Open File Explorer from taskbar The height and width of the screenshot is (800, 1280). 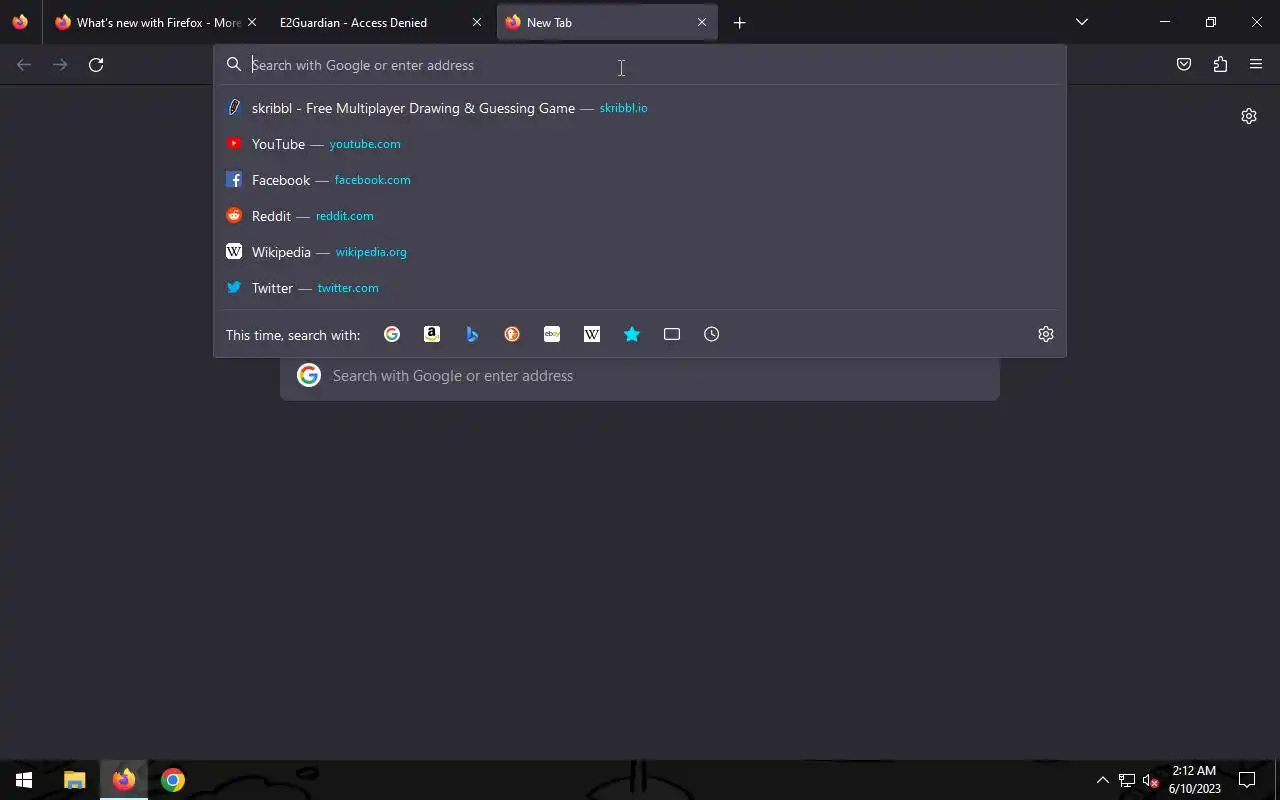pos(74,780)
